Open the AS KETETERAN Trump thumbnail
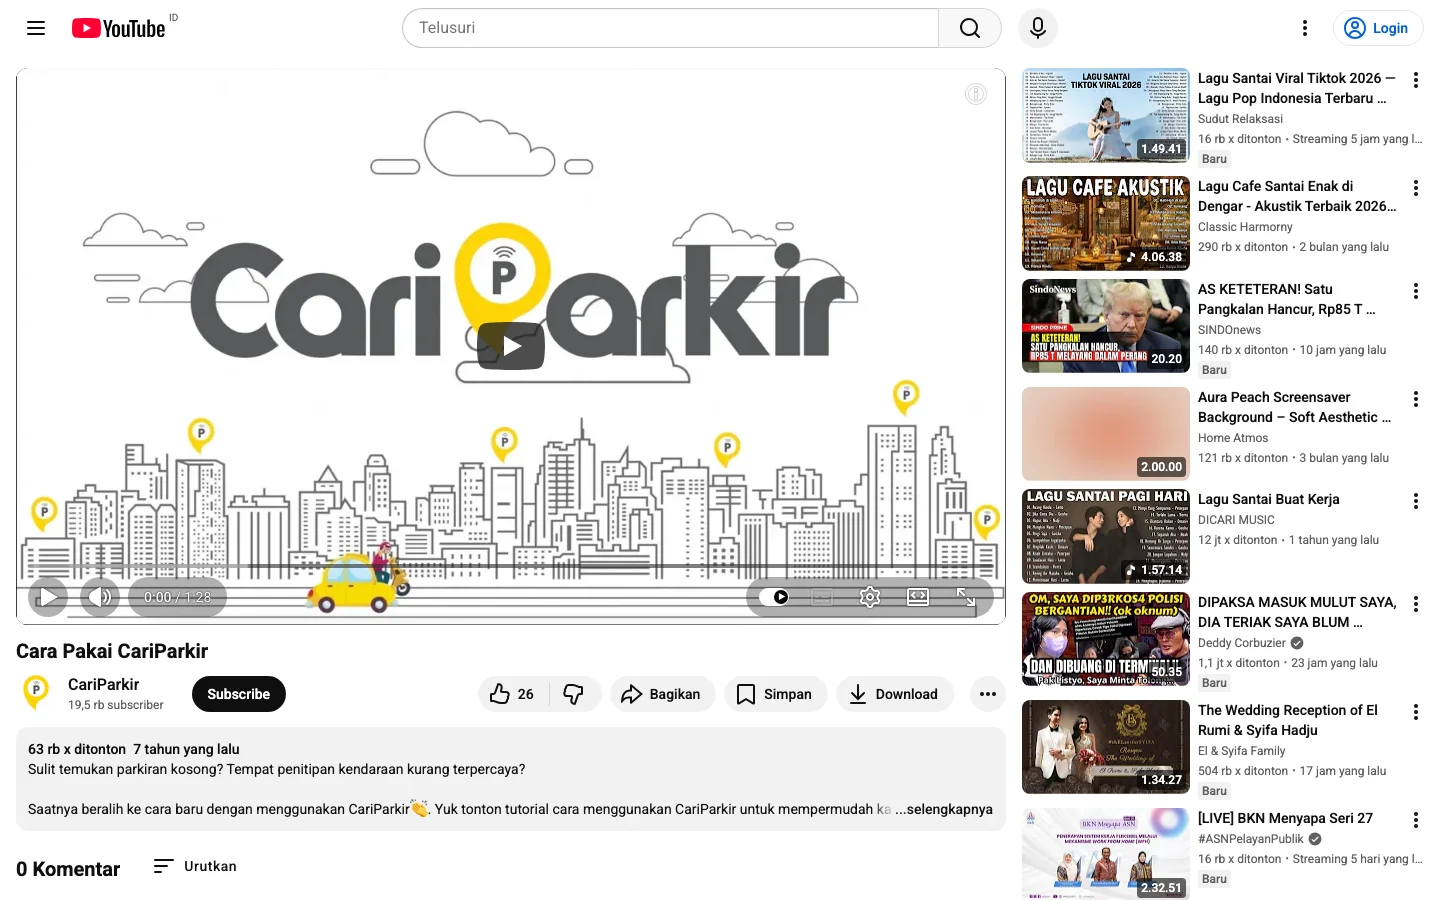 coord(1106,326)
